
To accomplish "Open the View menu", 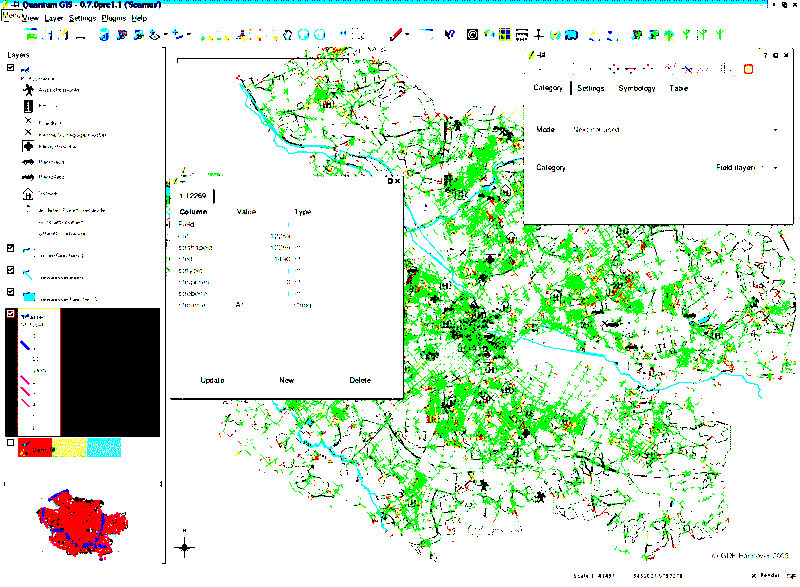I will pos(31,18).
